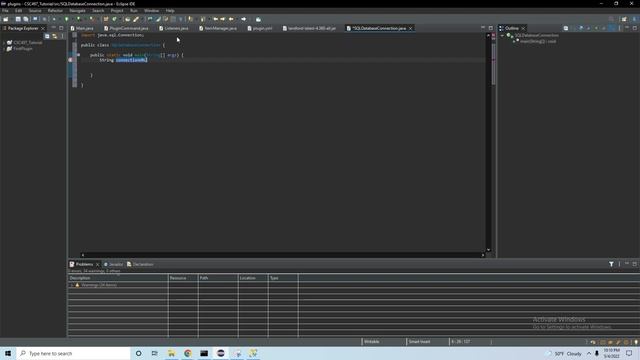Screen dimensions: 640x360
Task: Click the New Java Class toolbar icon
Action: pyautogui.click(x=115, y=19)
